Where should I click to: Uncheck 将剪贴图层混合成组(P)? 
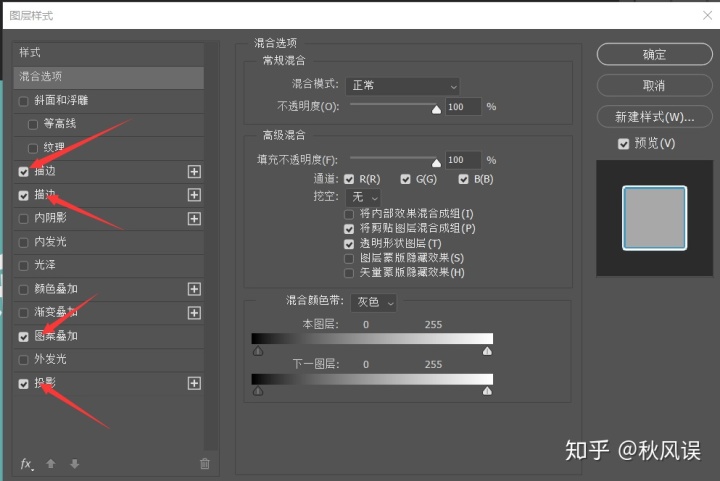[349, 229]
